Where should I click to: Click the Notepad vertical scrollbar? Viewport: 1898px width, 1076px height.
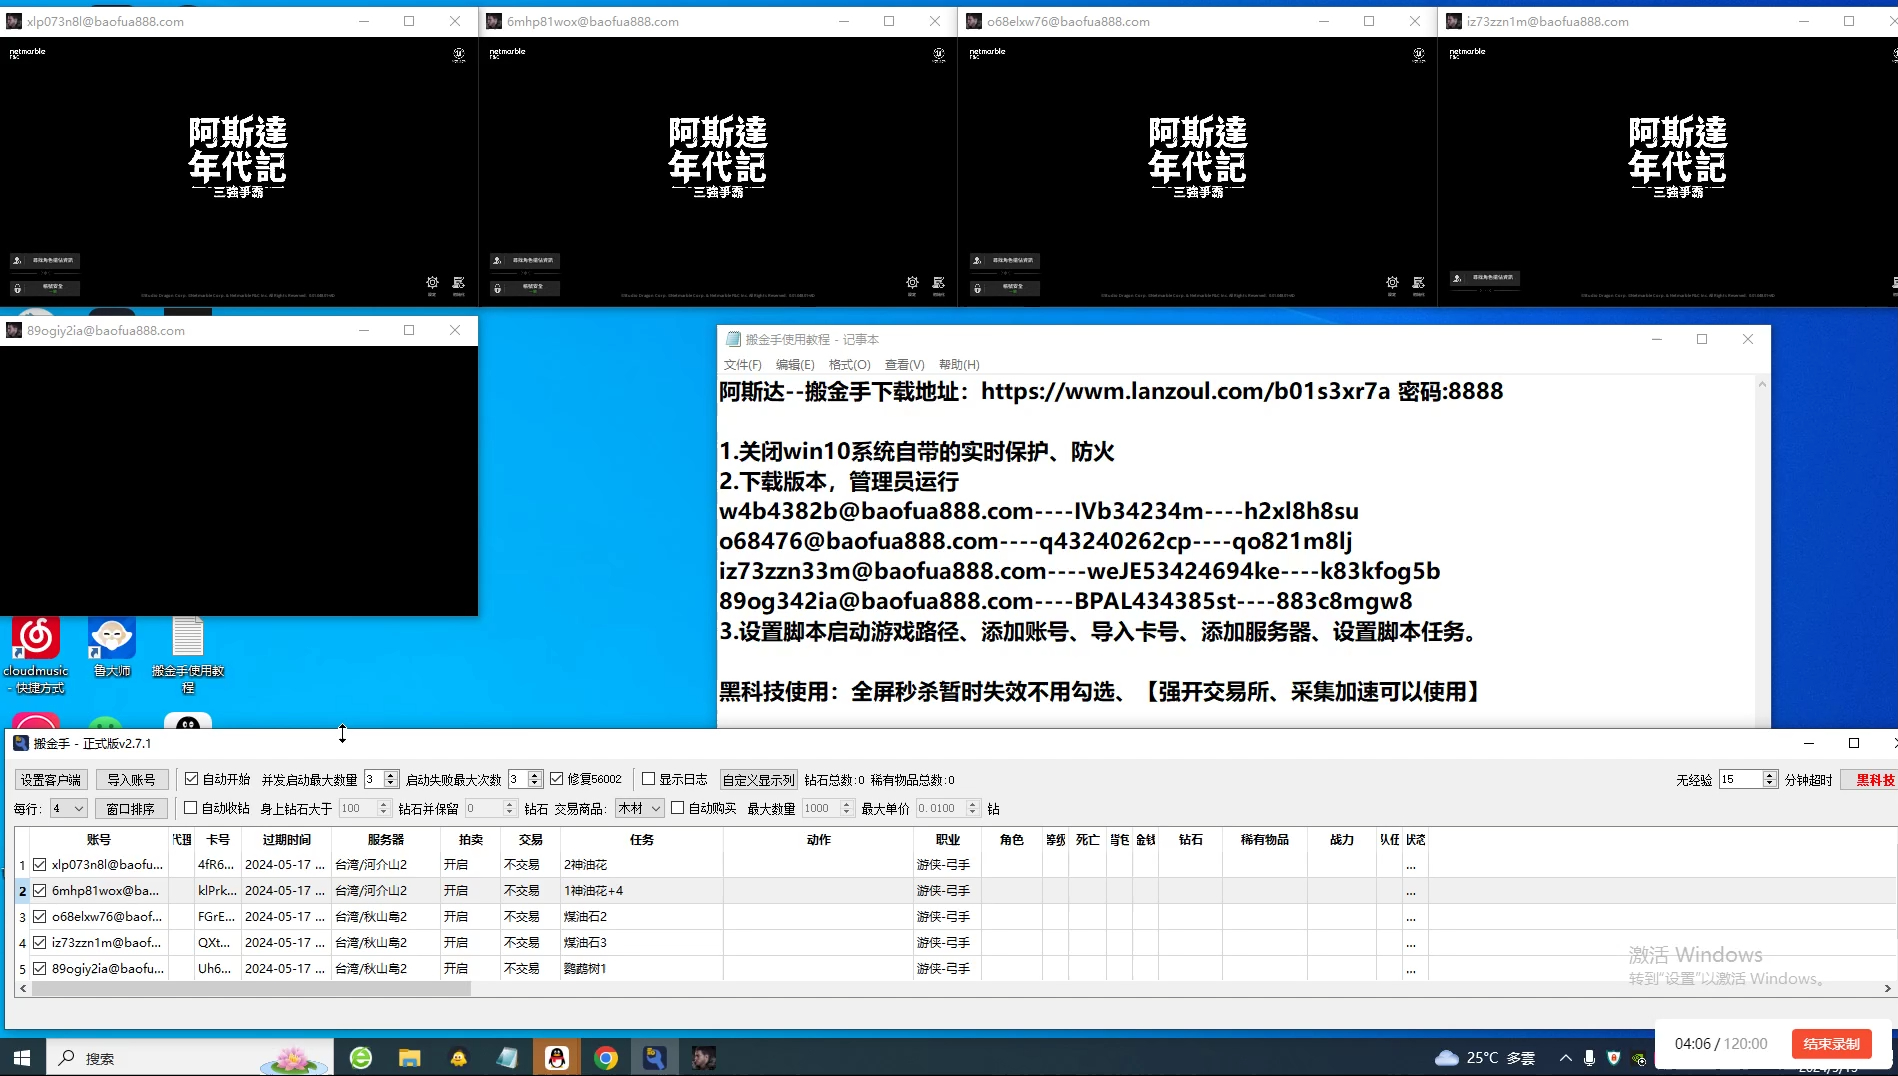tap(1762, 552)
